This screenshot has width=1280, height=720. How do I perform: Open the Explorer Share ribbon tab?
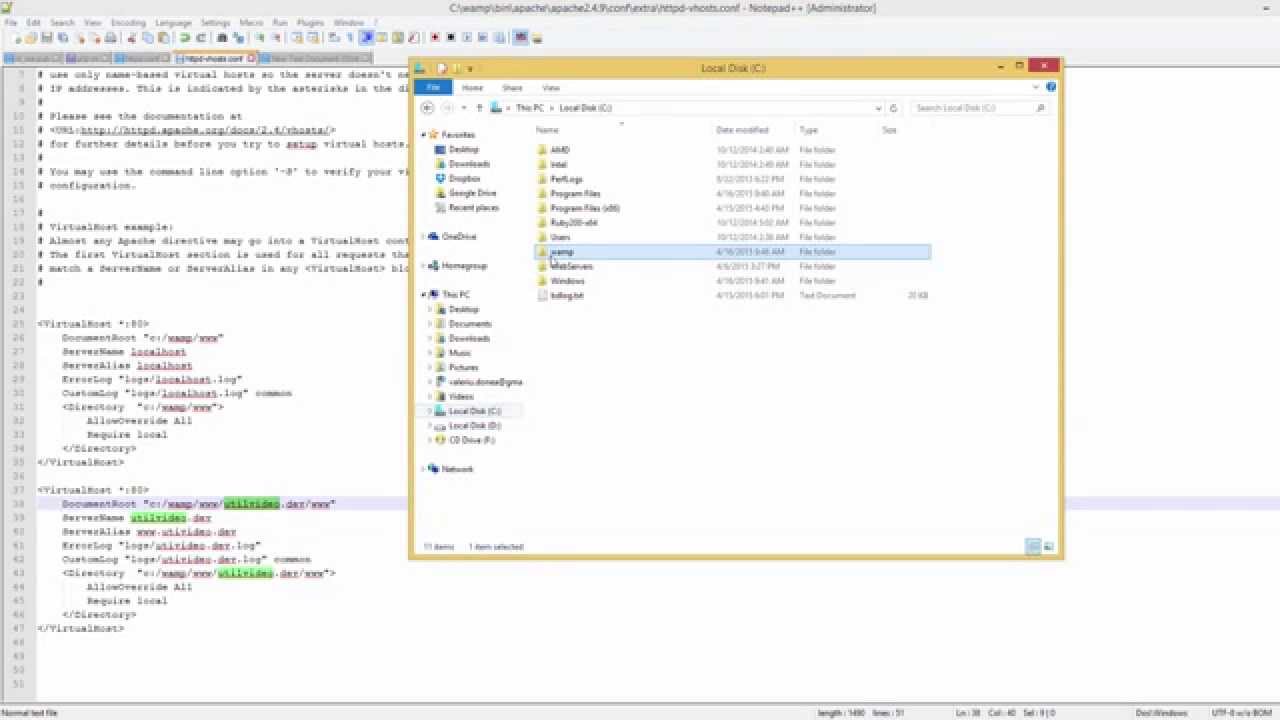[x=512, y=88]
